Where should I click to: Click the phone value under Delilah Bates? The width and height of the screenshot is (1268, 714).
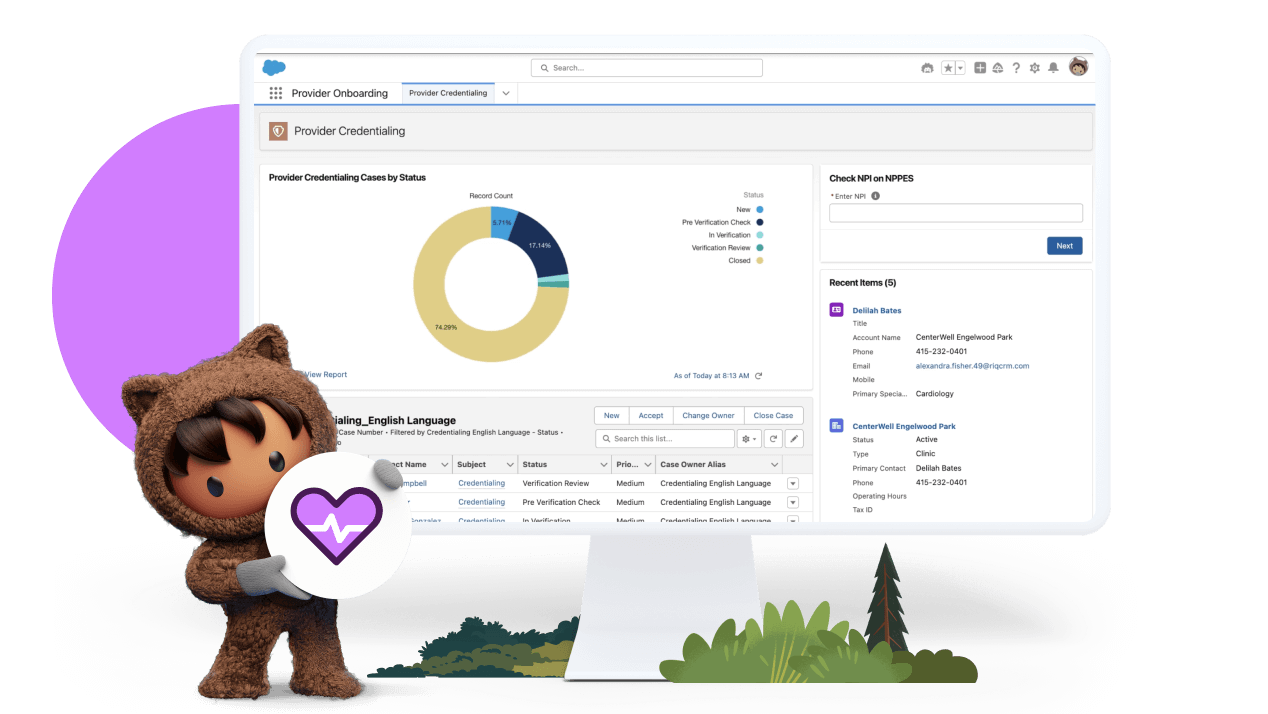click(x=941, y=352)
